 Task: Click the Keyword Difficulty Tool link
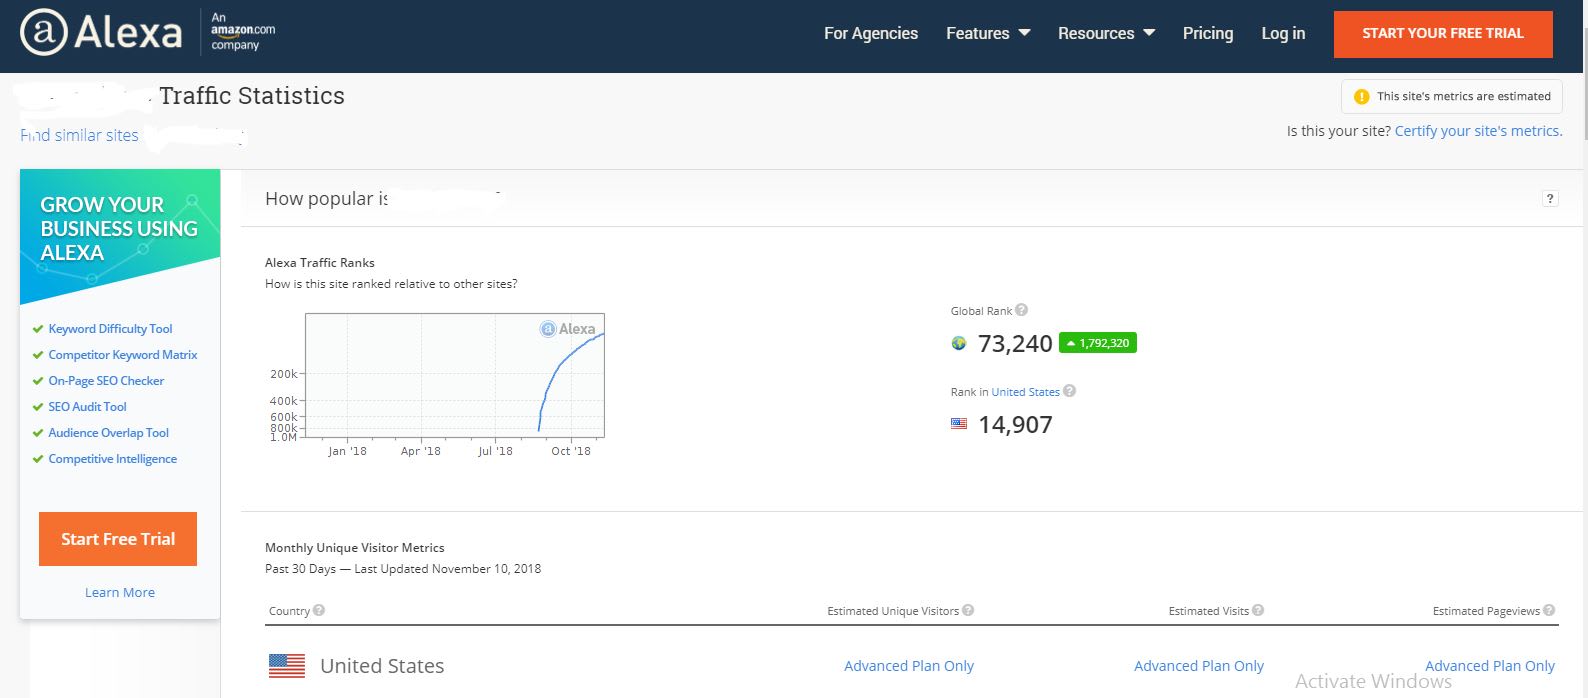[110, 329]
